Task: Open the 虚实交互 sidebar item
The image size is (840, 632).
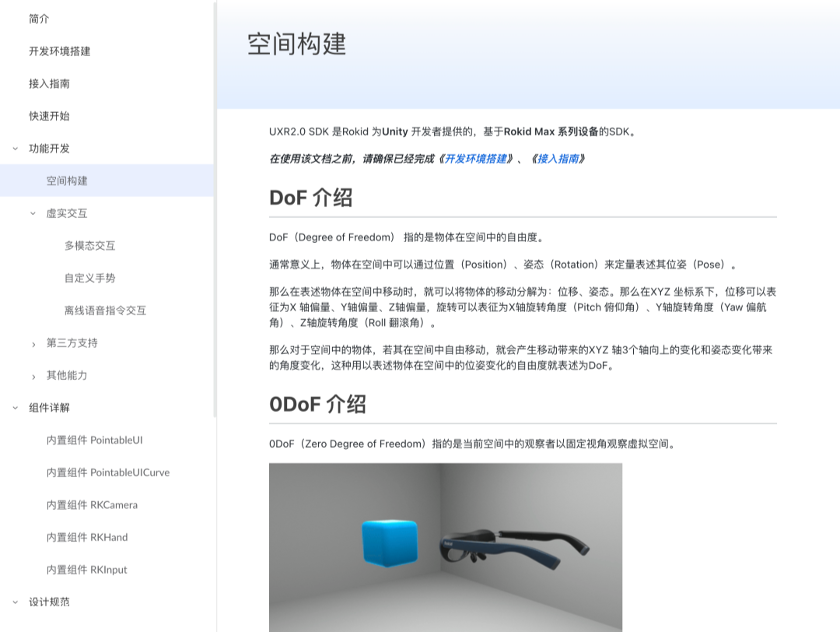Action: [x=66, y=213]
